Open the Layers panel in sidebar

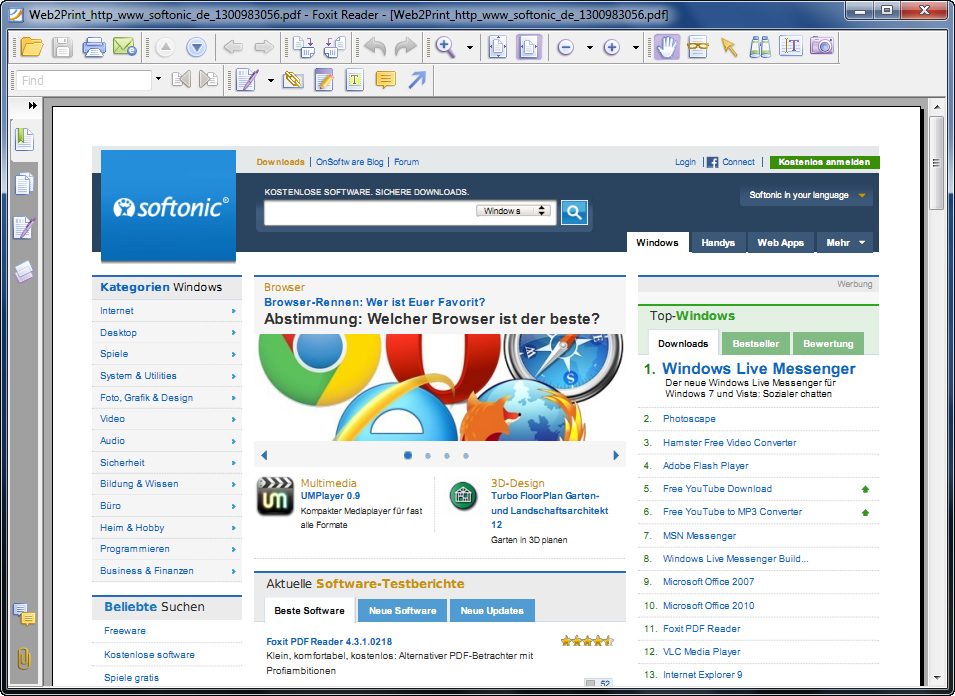click(x=24, y=272)
